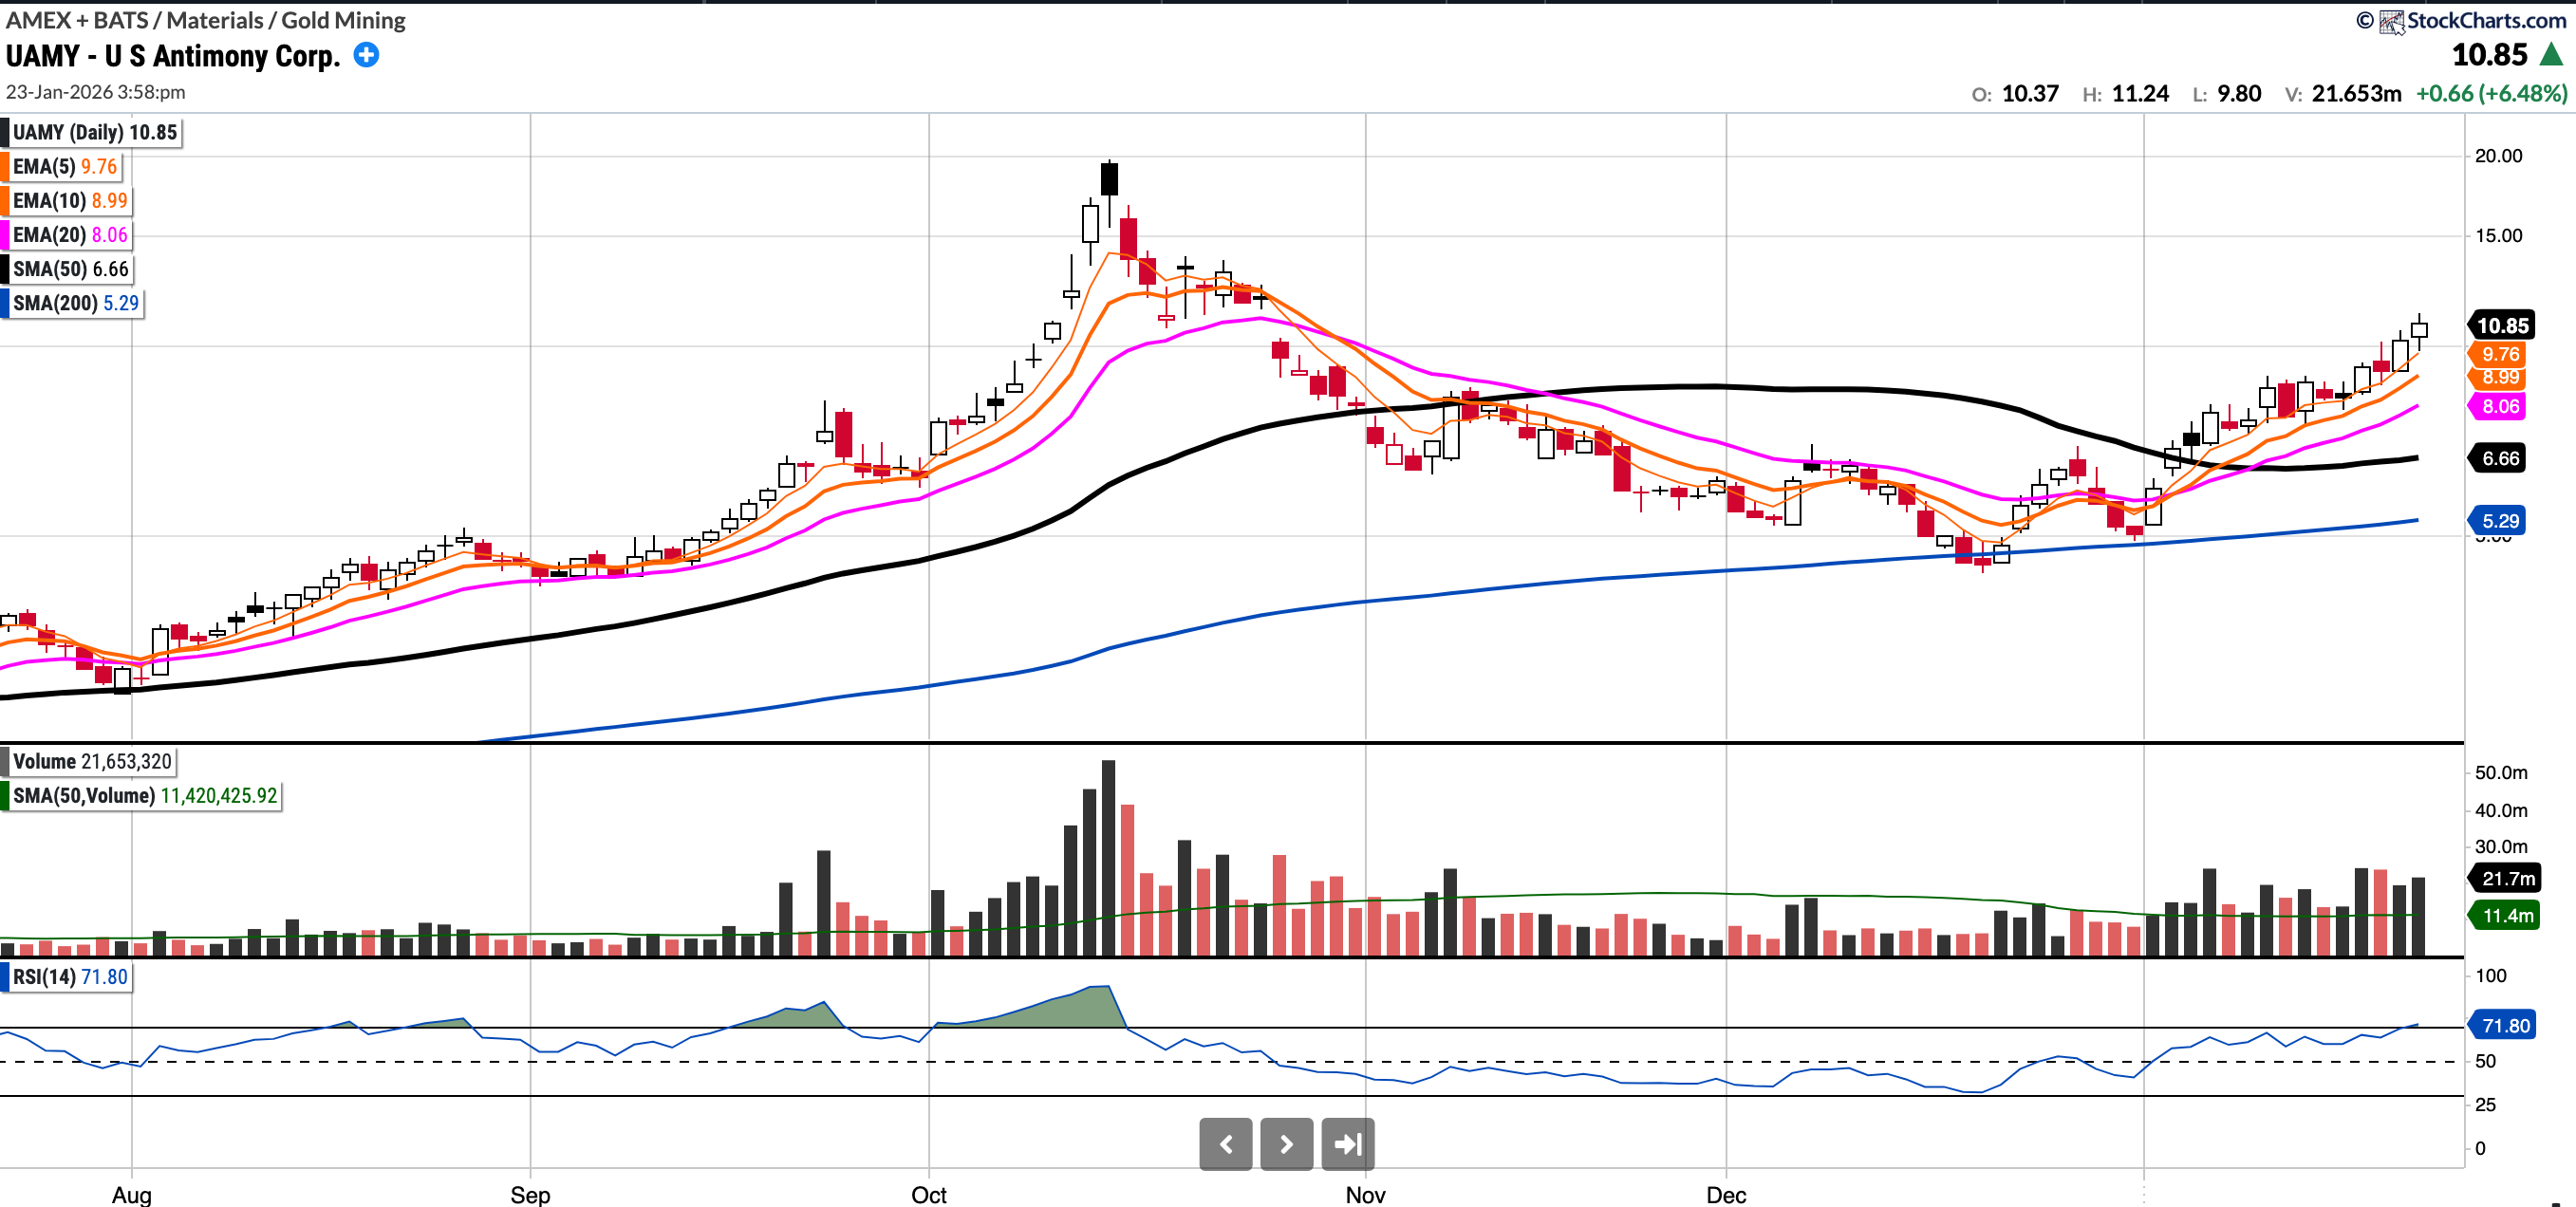The image size is (2576, 1207).
Task: Click the StockCharts.com logo icon
Action: (2391, 21)
